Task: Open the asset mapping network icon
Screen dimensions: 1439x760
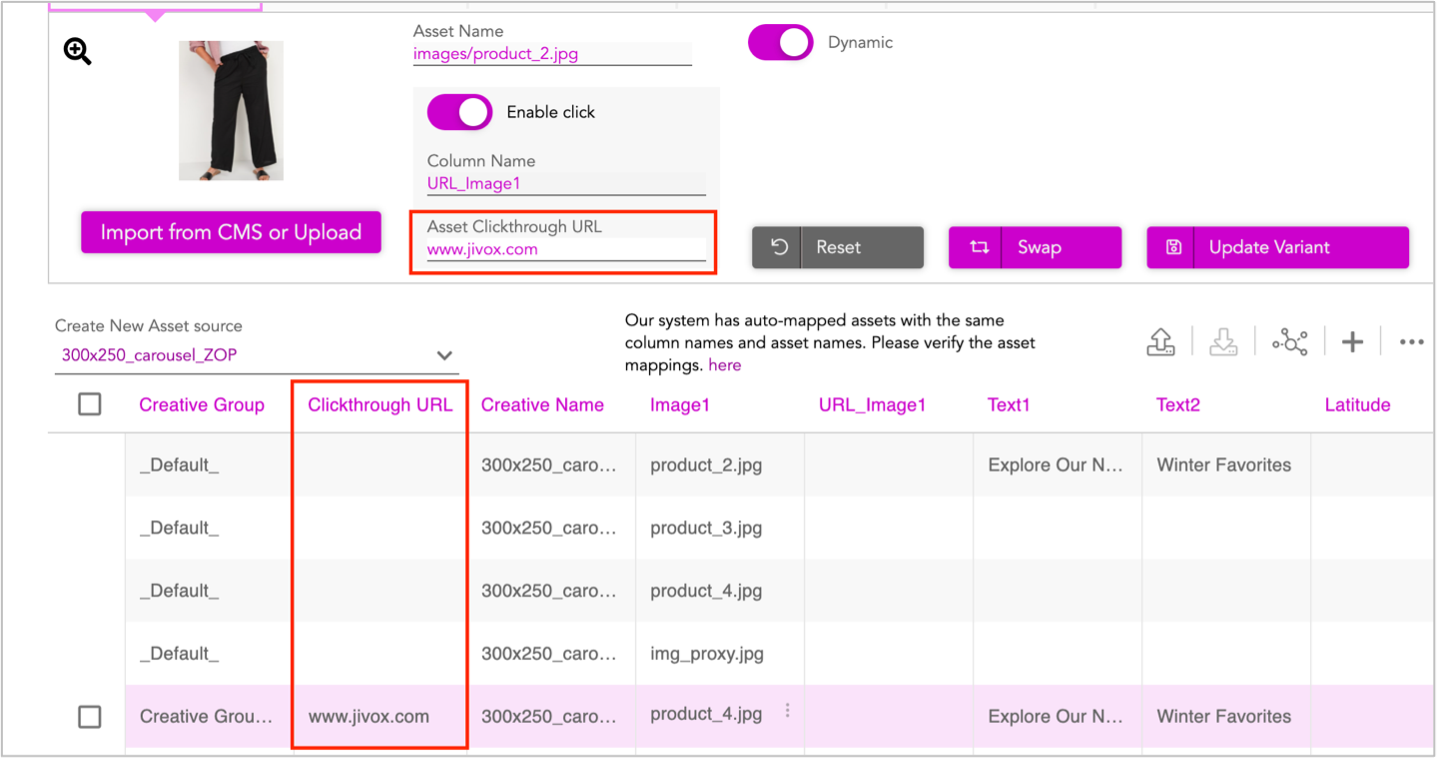Action: pos(1289,342)
